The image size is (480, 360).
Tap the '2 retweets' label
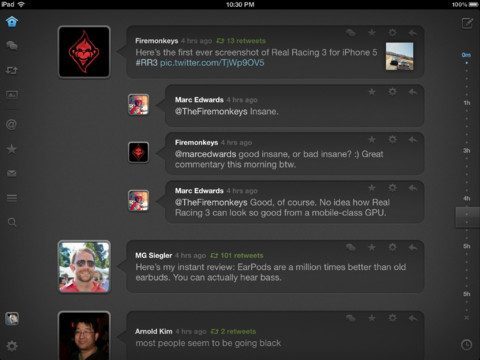pyautogui.click(x=233, y=332)
